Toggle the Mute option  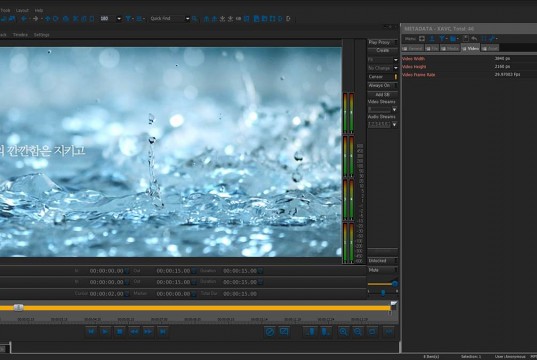(x=383, y=270)
